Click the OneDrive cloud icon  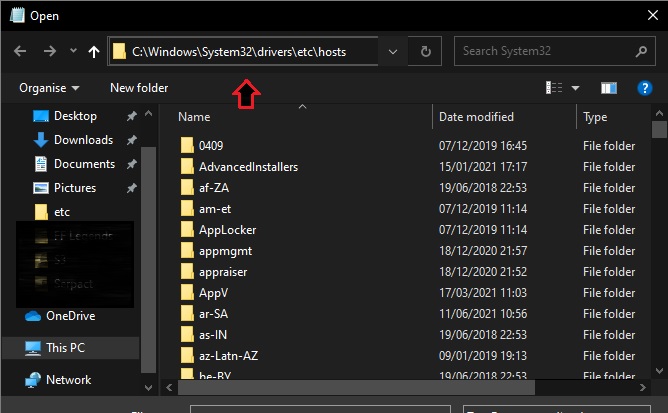click(33, 316)
